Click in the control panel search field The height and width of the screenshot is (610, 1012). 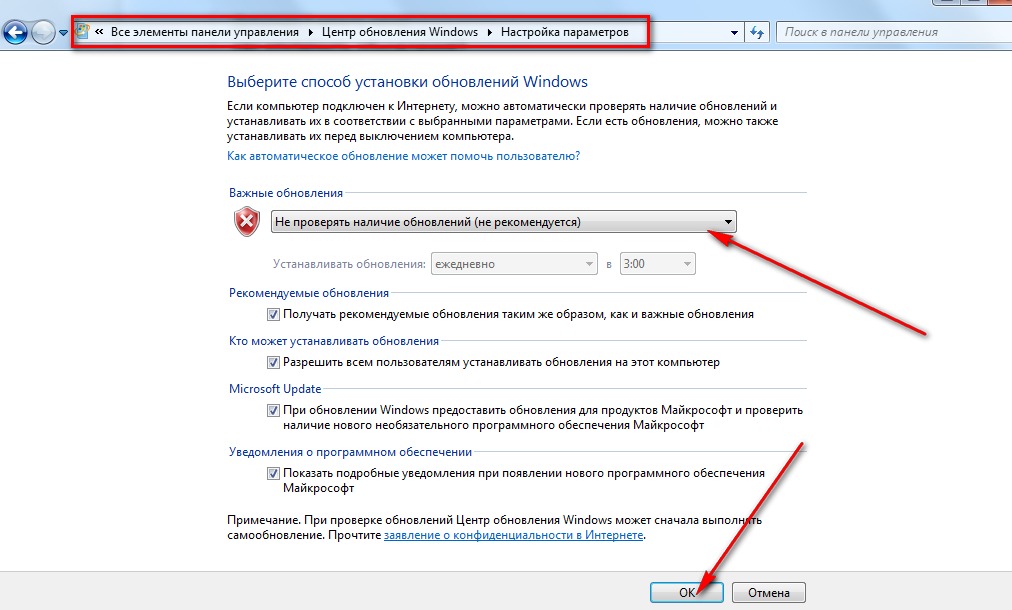(x=894, y=32)
